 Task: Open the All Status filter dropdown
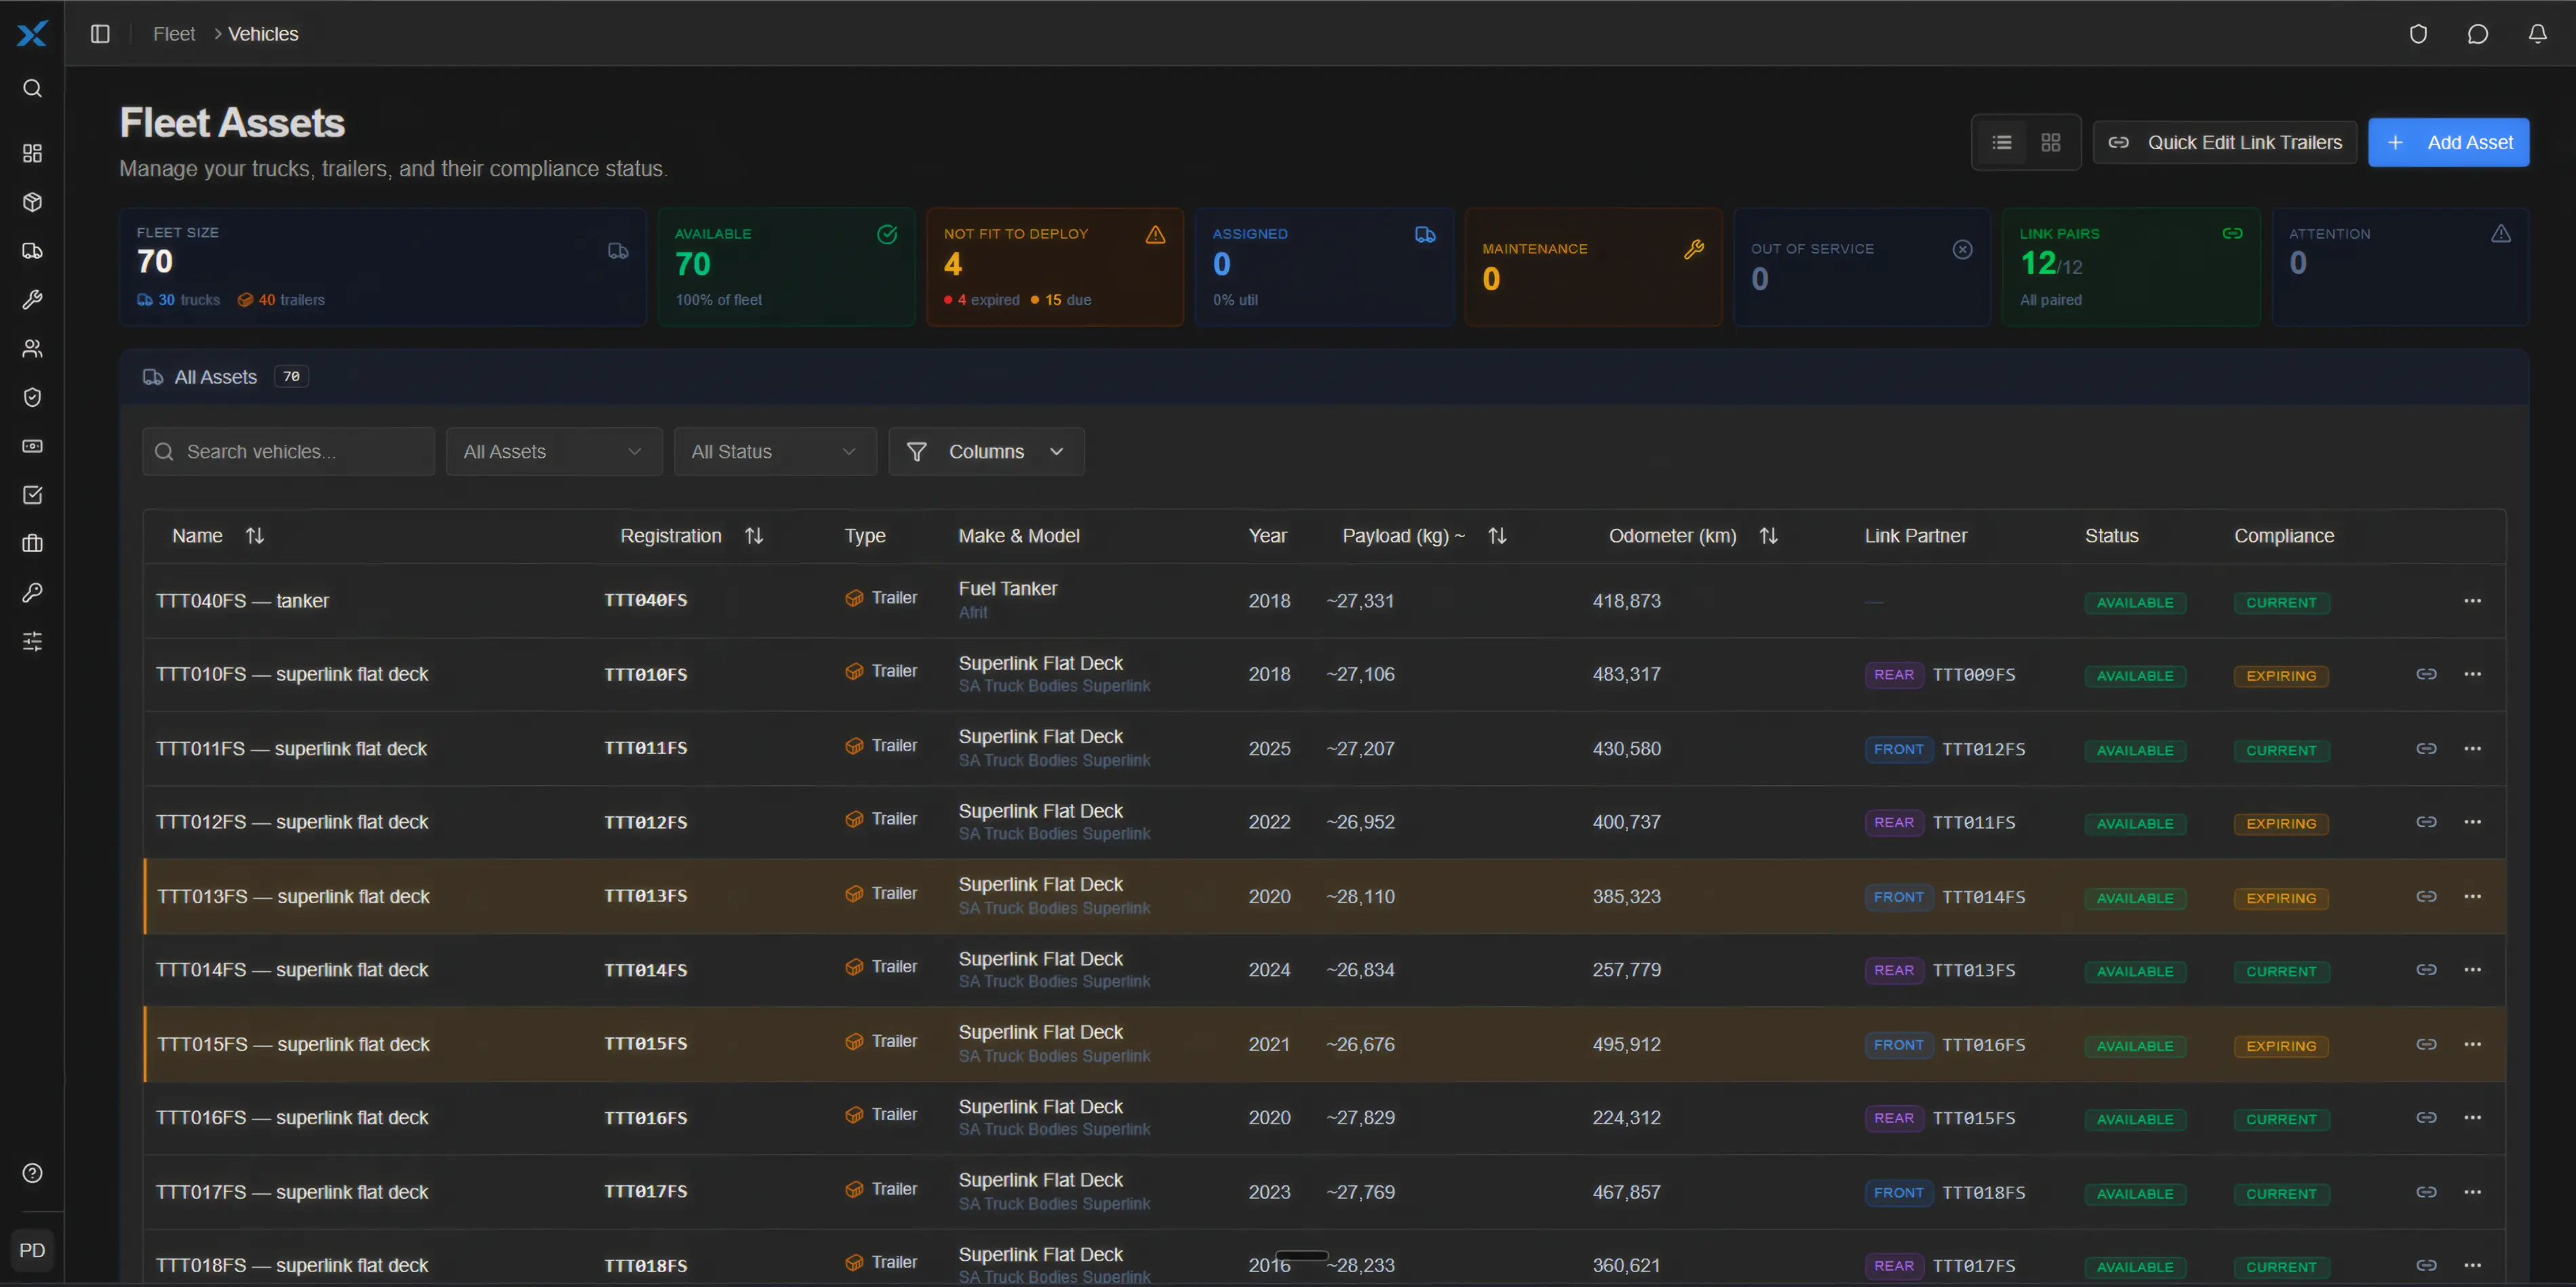(x=775, y=452)
